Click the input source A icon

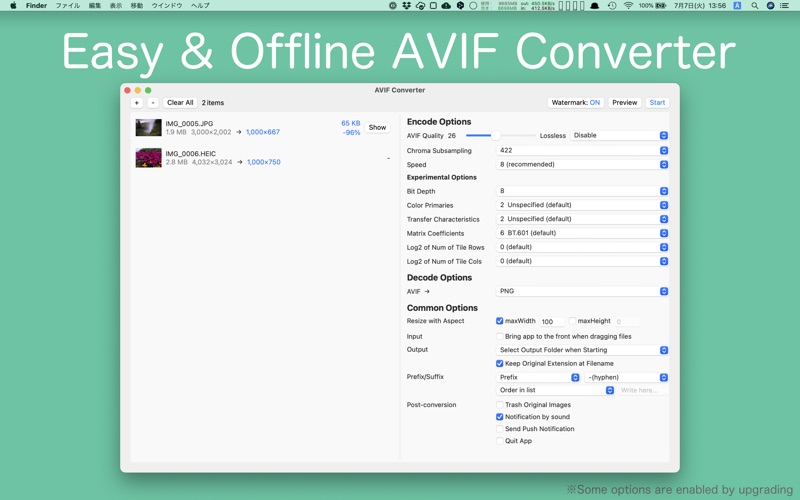click(x=737, y=6)
